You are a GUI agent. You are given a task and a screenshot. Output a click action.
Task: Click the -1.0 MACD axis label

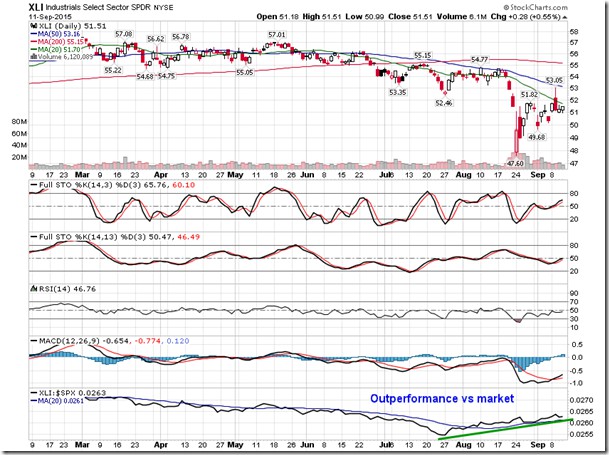pyautogui.click(x=576, y=383)
